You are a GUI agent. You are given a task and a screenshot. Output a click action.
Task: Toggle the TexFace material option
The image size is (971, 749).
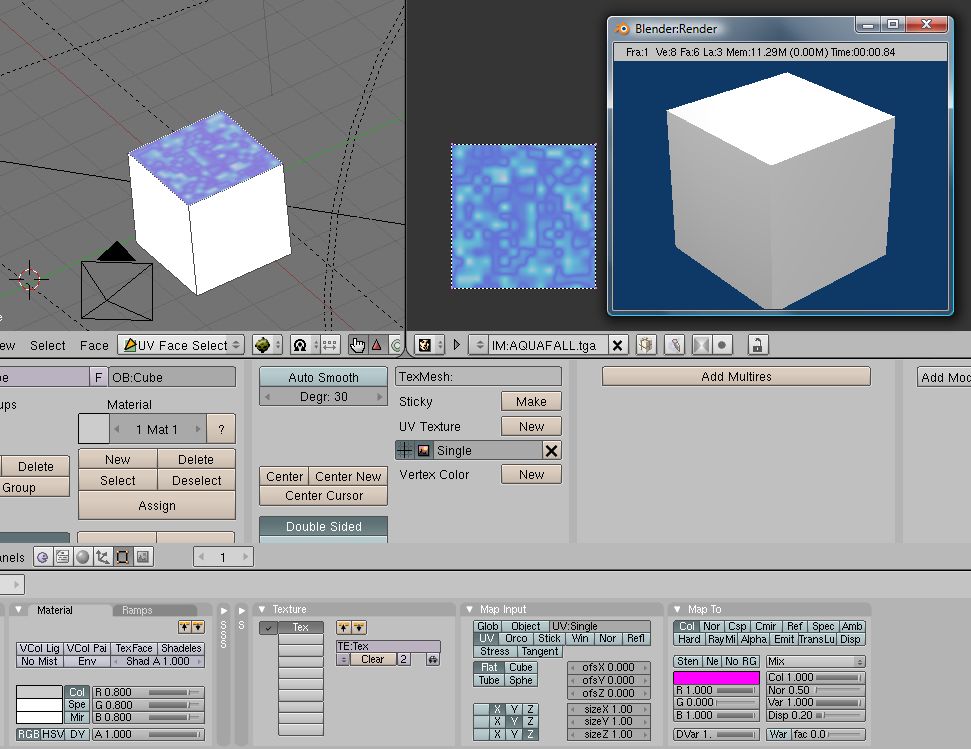click(x=134, y=648)
